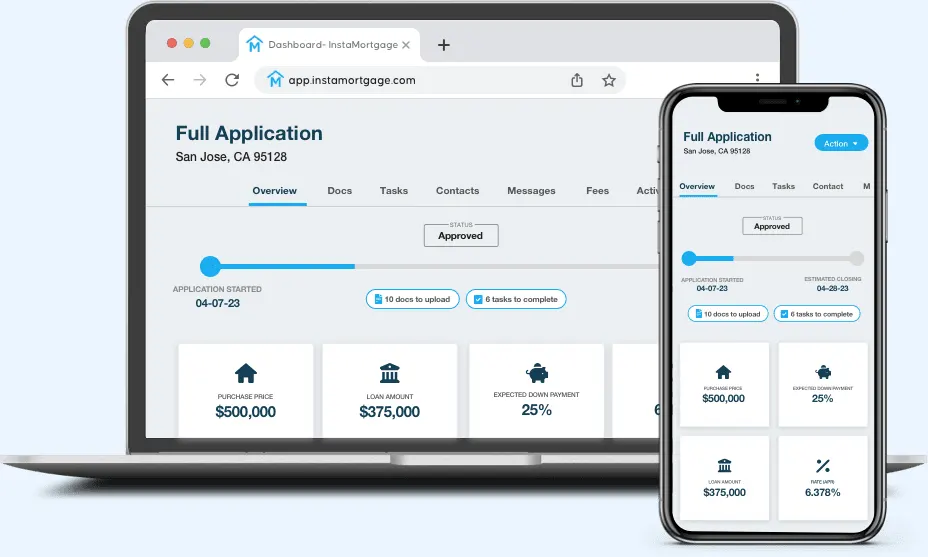Click the 10 docs to upload button on laptop
Viewport: 928px width, 557px height.
coord(412,299)
